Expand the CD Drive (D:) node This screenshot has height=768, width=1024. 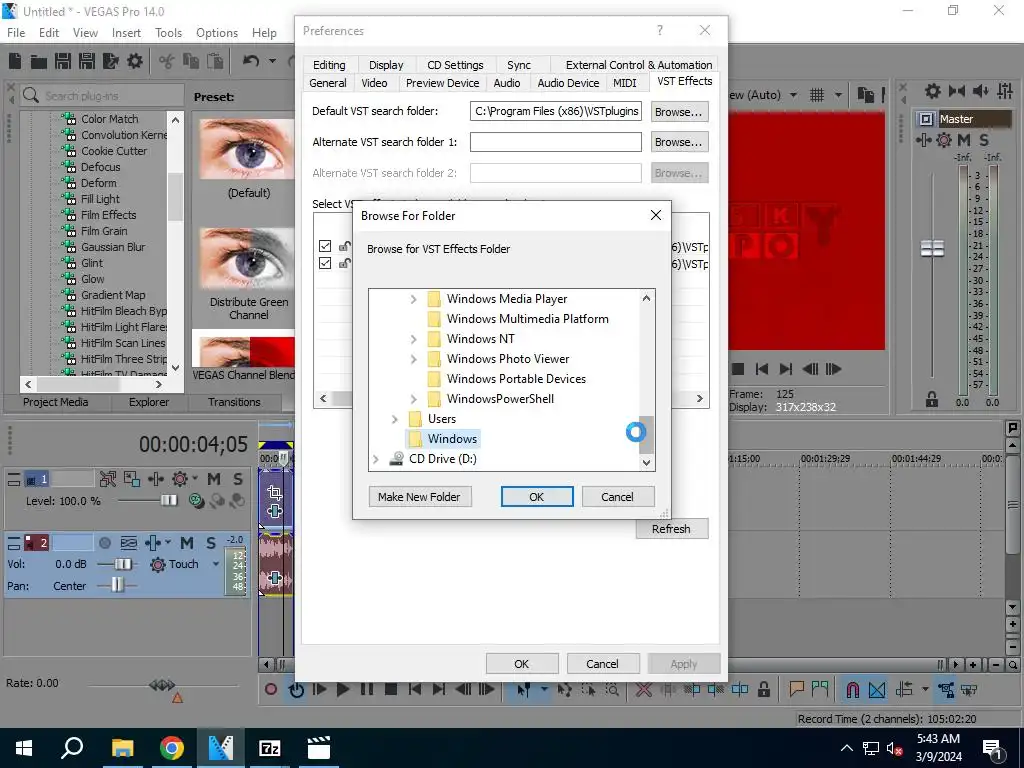[x=376, y=459]
